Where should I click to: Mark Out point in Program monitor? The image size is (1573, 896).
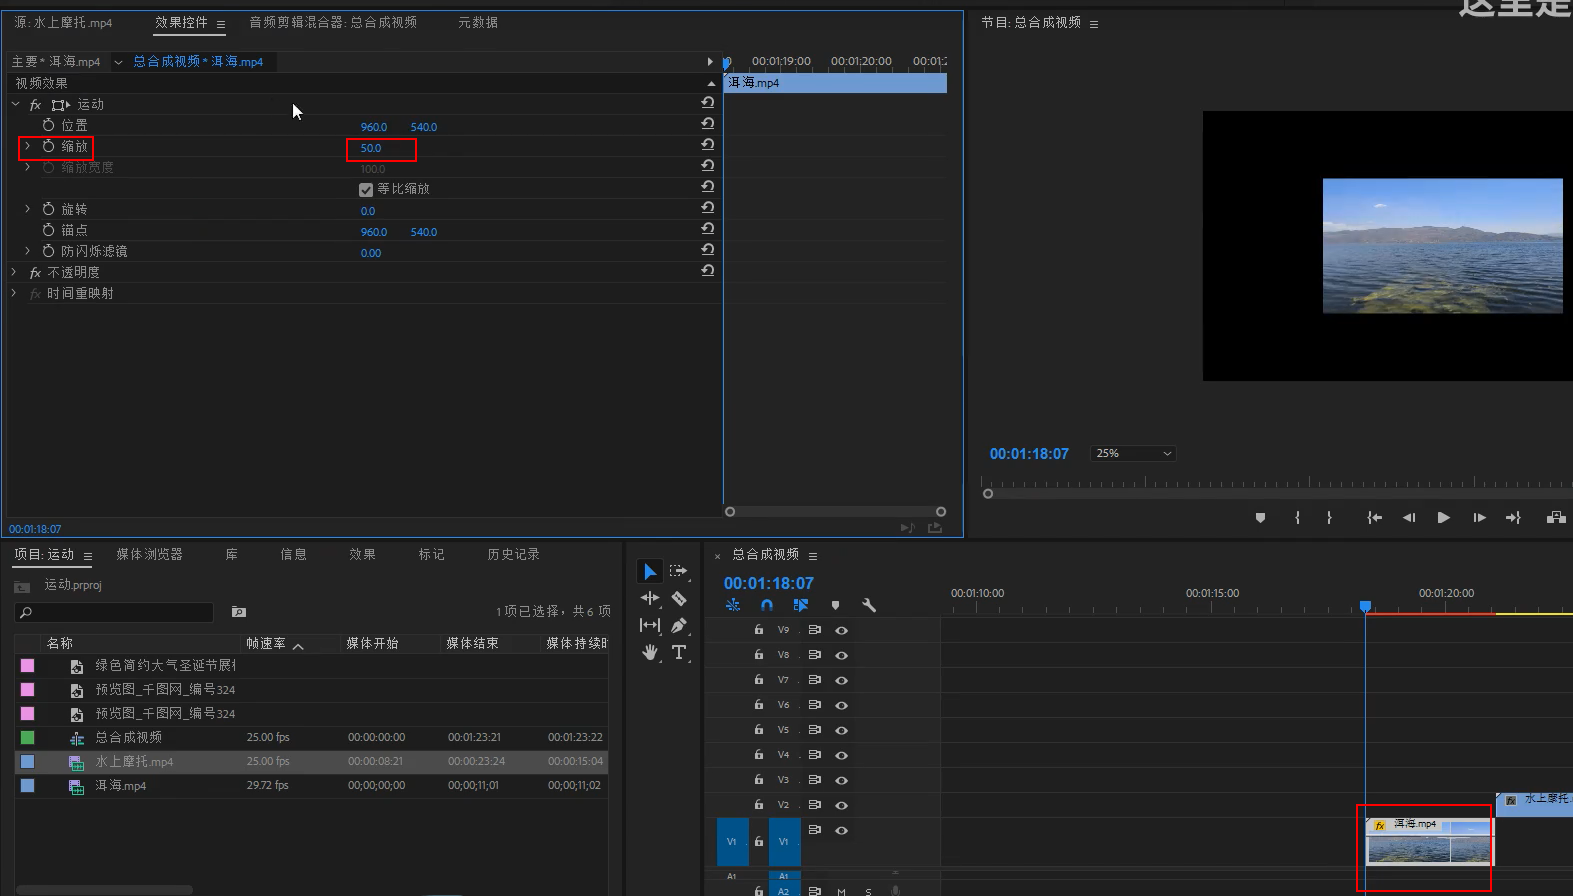point(1329,517)
